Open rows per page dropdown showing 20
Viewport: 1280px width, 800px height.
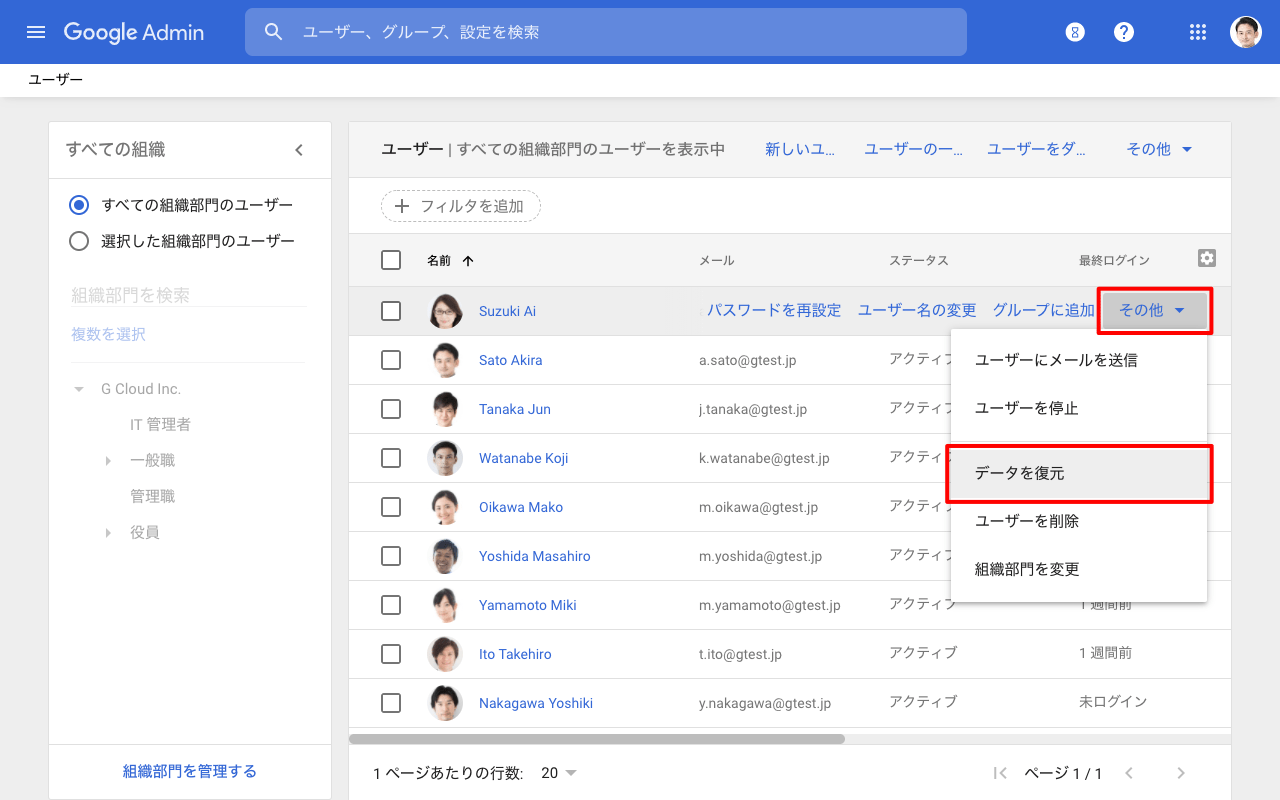[x=559, y=773]
